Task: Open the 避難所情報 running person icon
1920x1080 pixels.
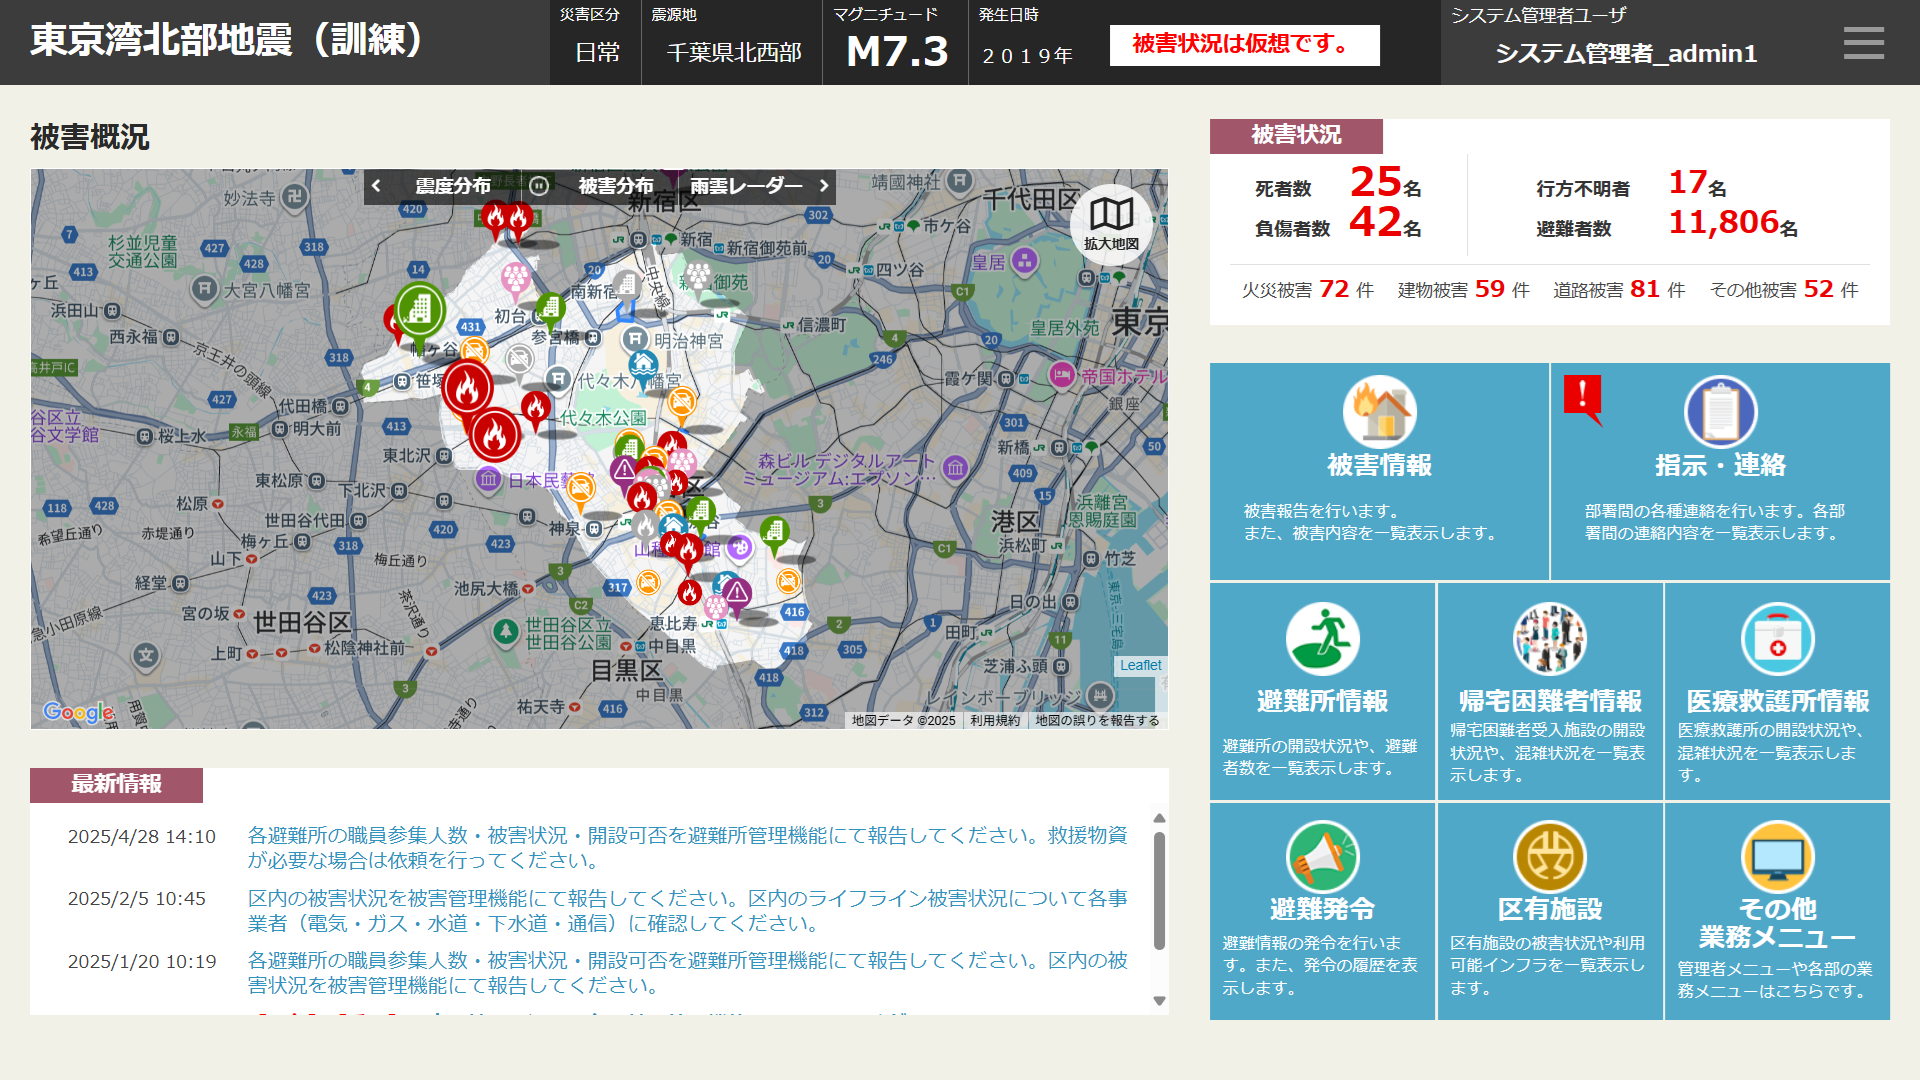Action: click(1322, 639)
